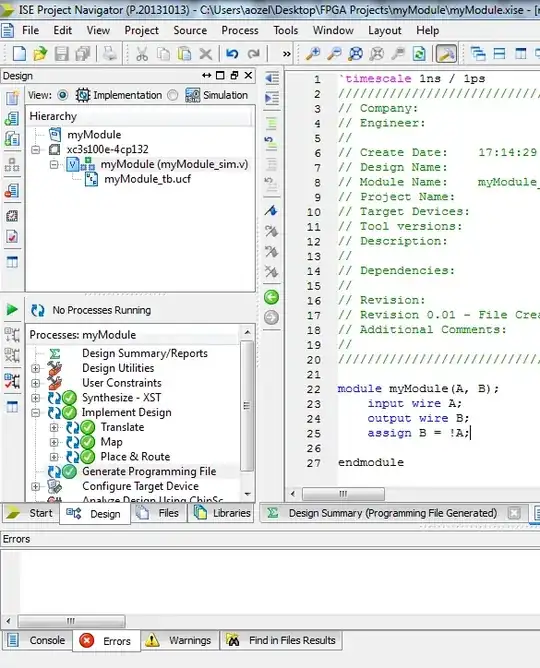This screenshot has width=540, height=668.
Task: Select the Simulation view radio button
Action: [x=173, y=95]
